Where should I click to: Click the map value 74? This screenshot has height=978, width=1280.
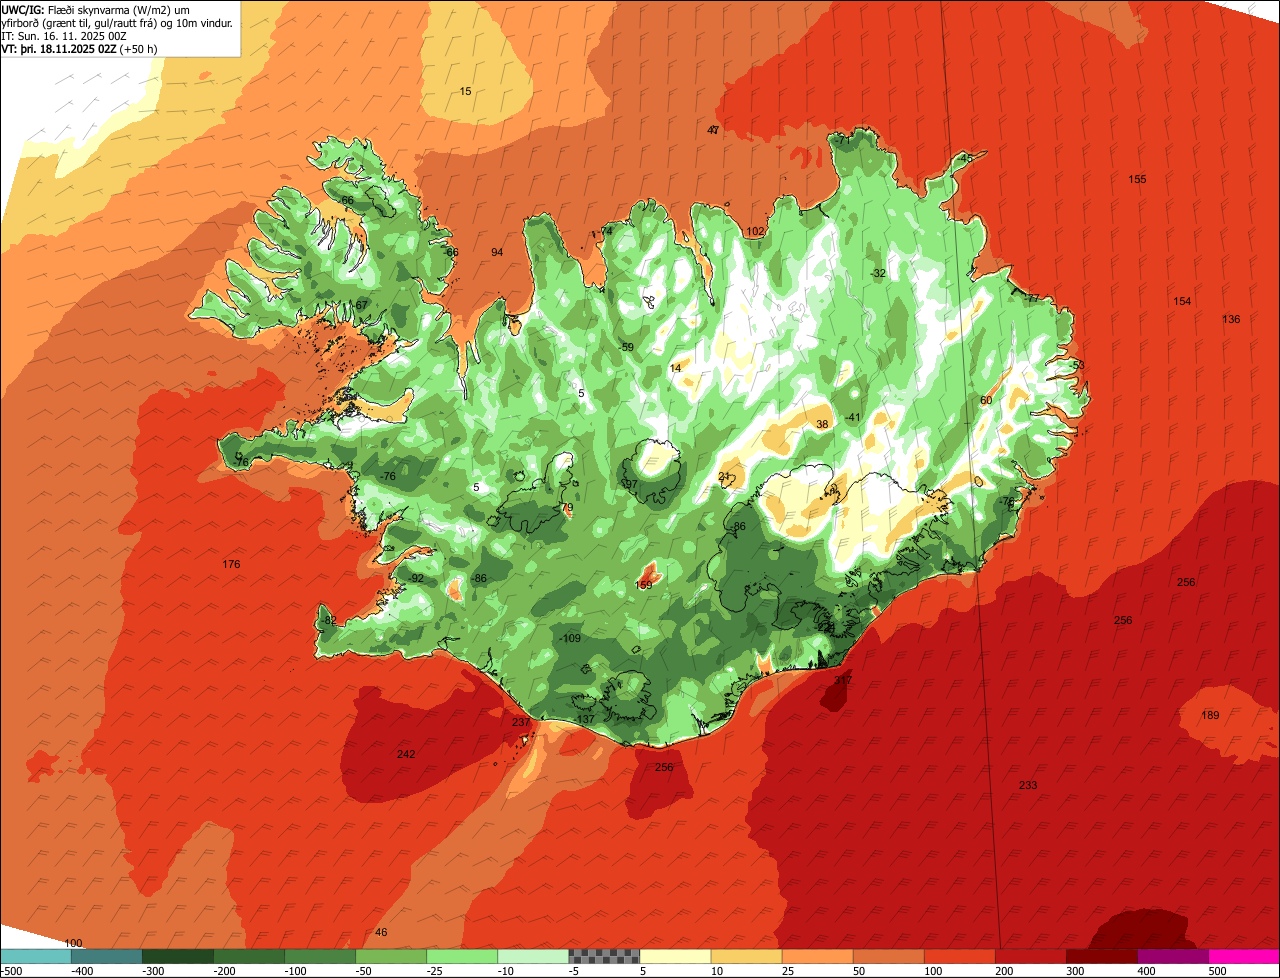[606, 231]
